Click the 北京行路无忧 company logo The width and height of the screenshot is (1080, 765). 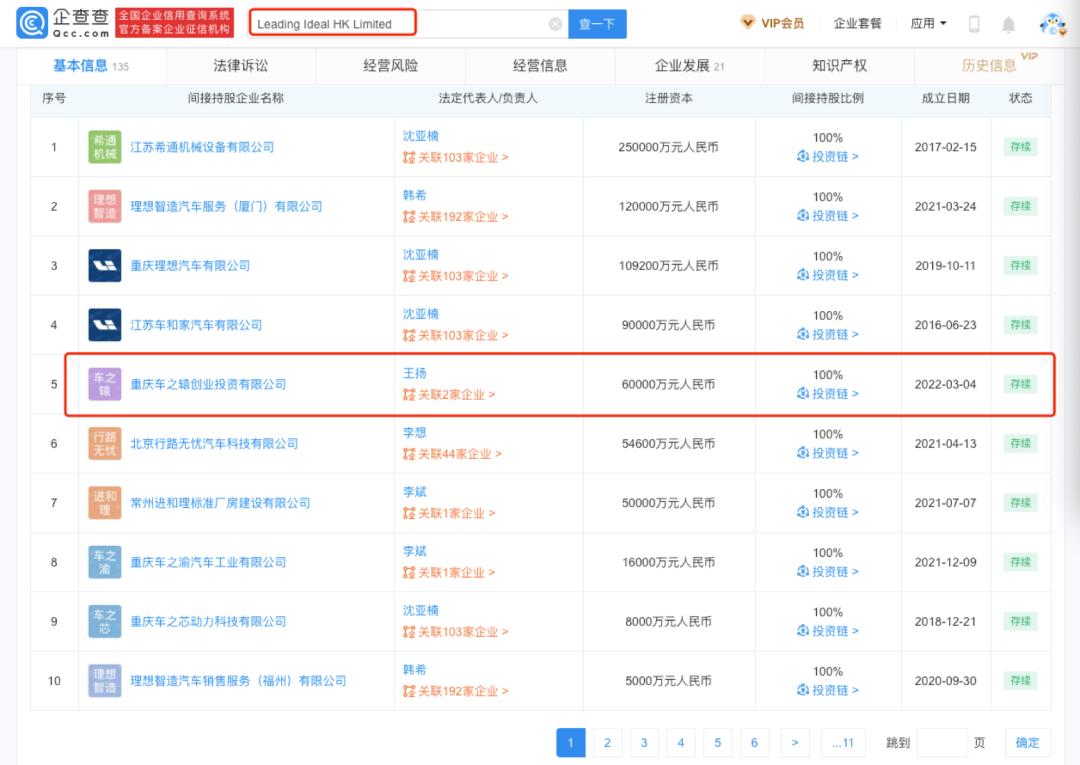click(x=105, y=443)
